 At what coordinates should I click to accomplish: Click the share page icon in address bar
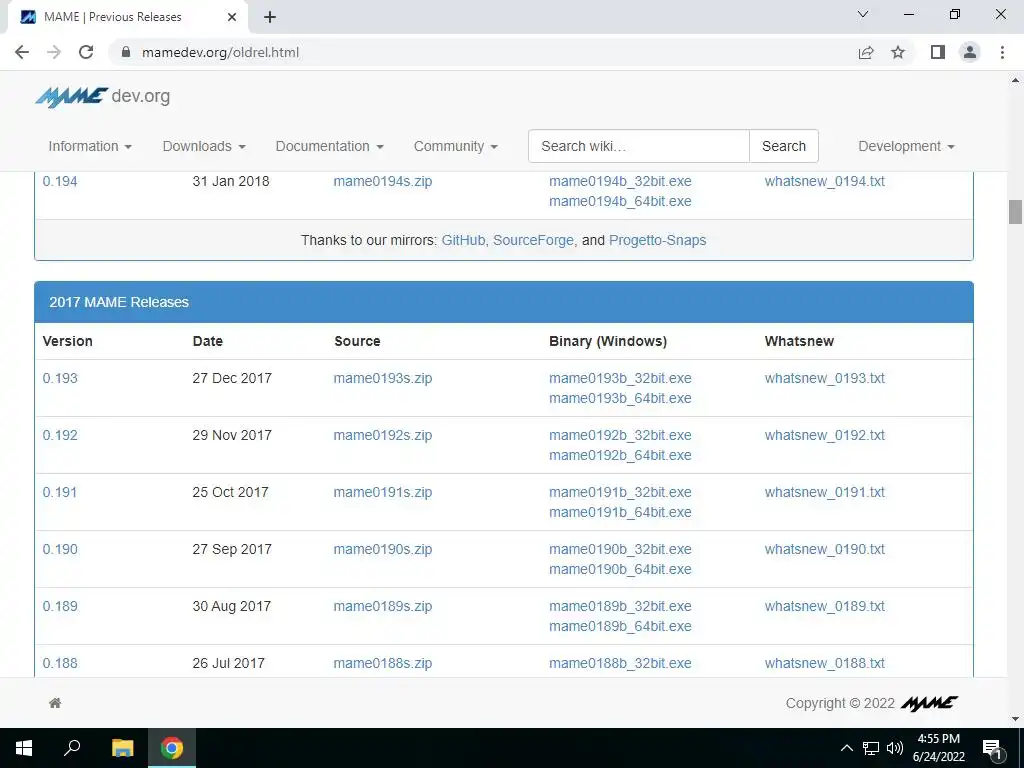point(866,52)
